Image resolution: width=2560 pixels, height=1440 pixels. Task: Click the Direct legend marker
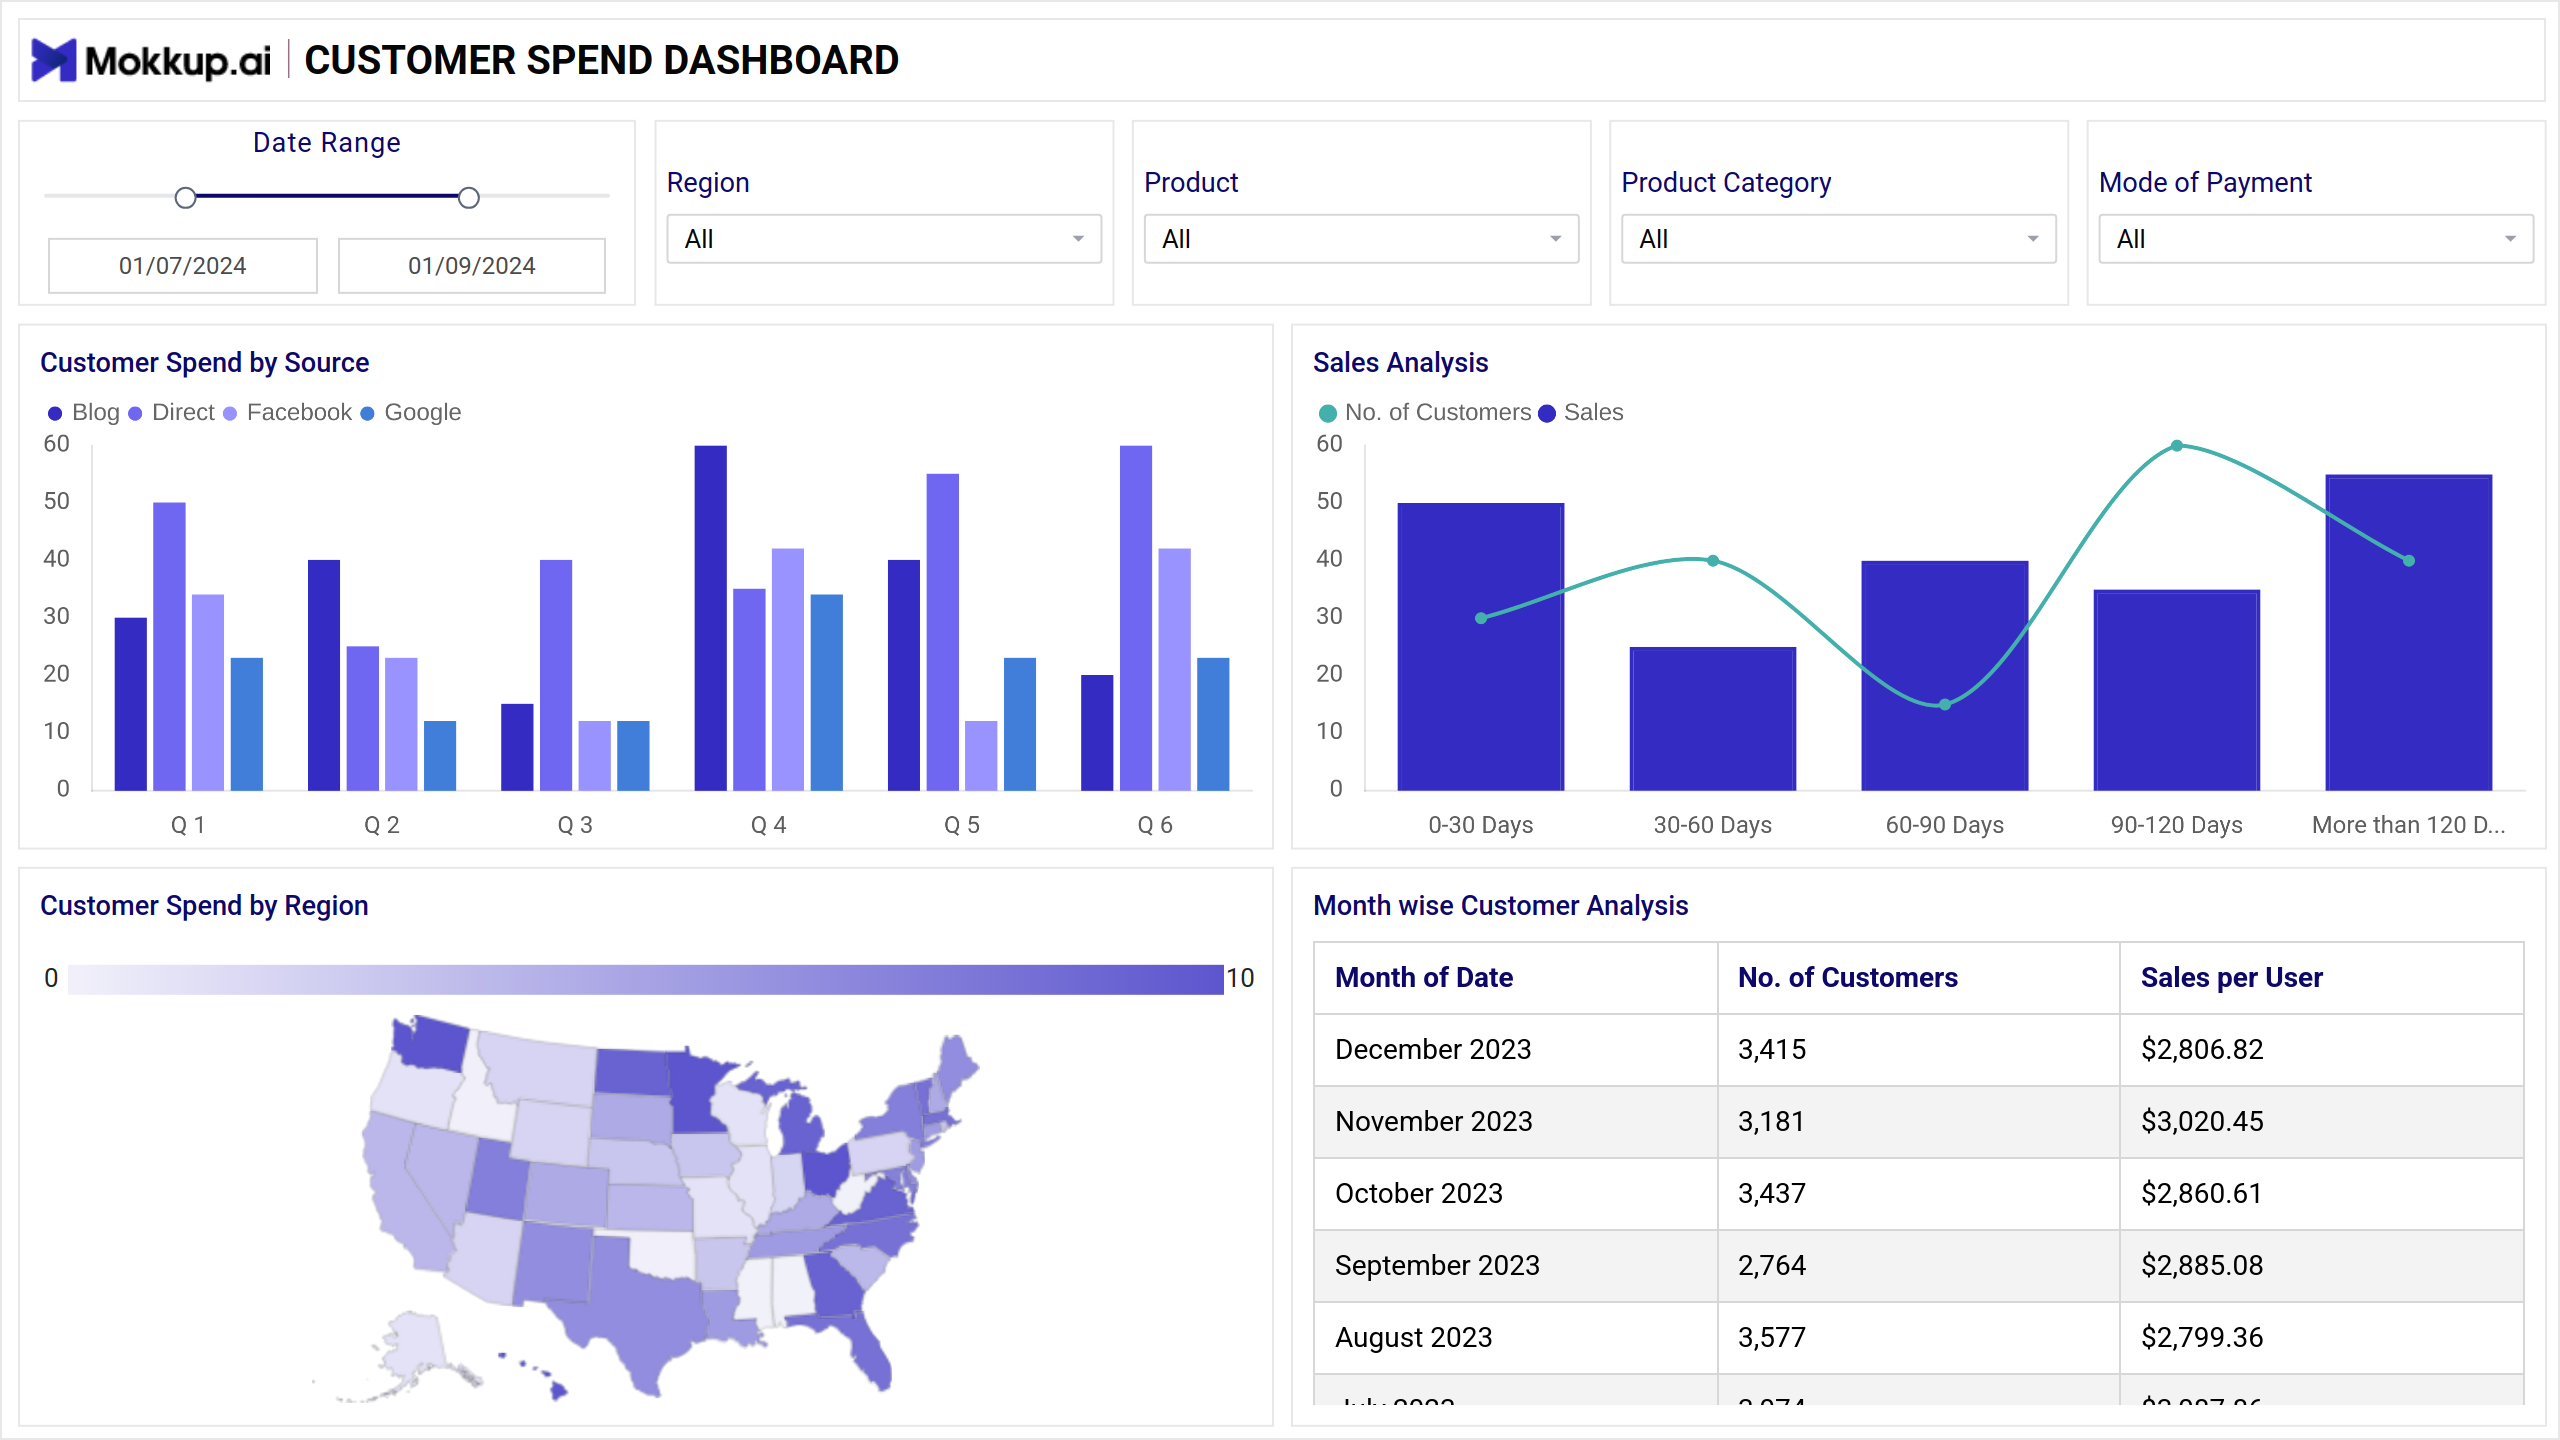click(x=136, y=414)
